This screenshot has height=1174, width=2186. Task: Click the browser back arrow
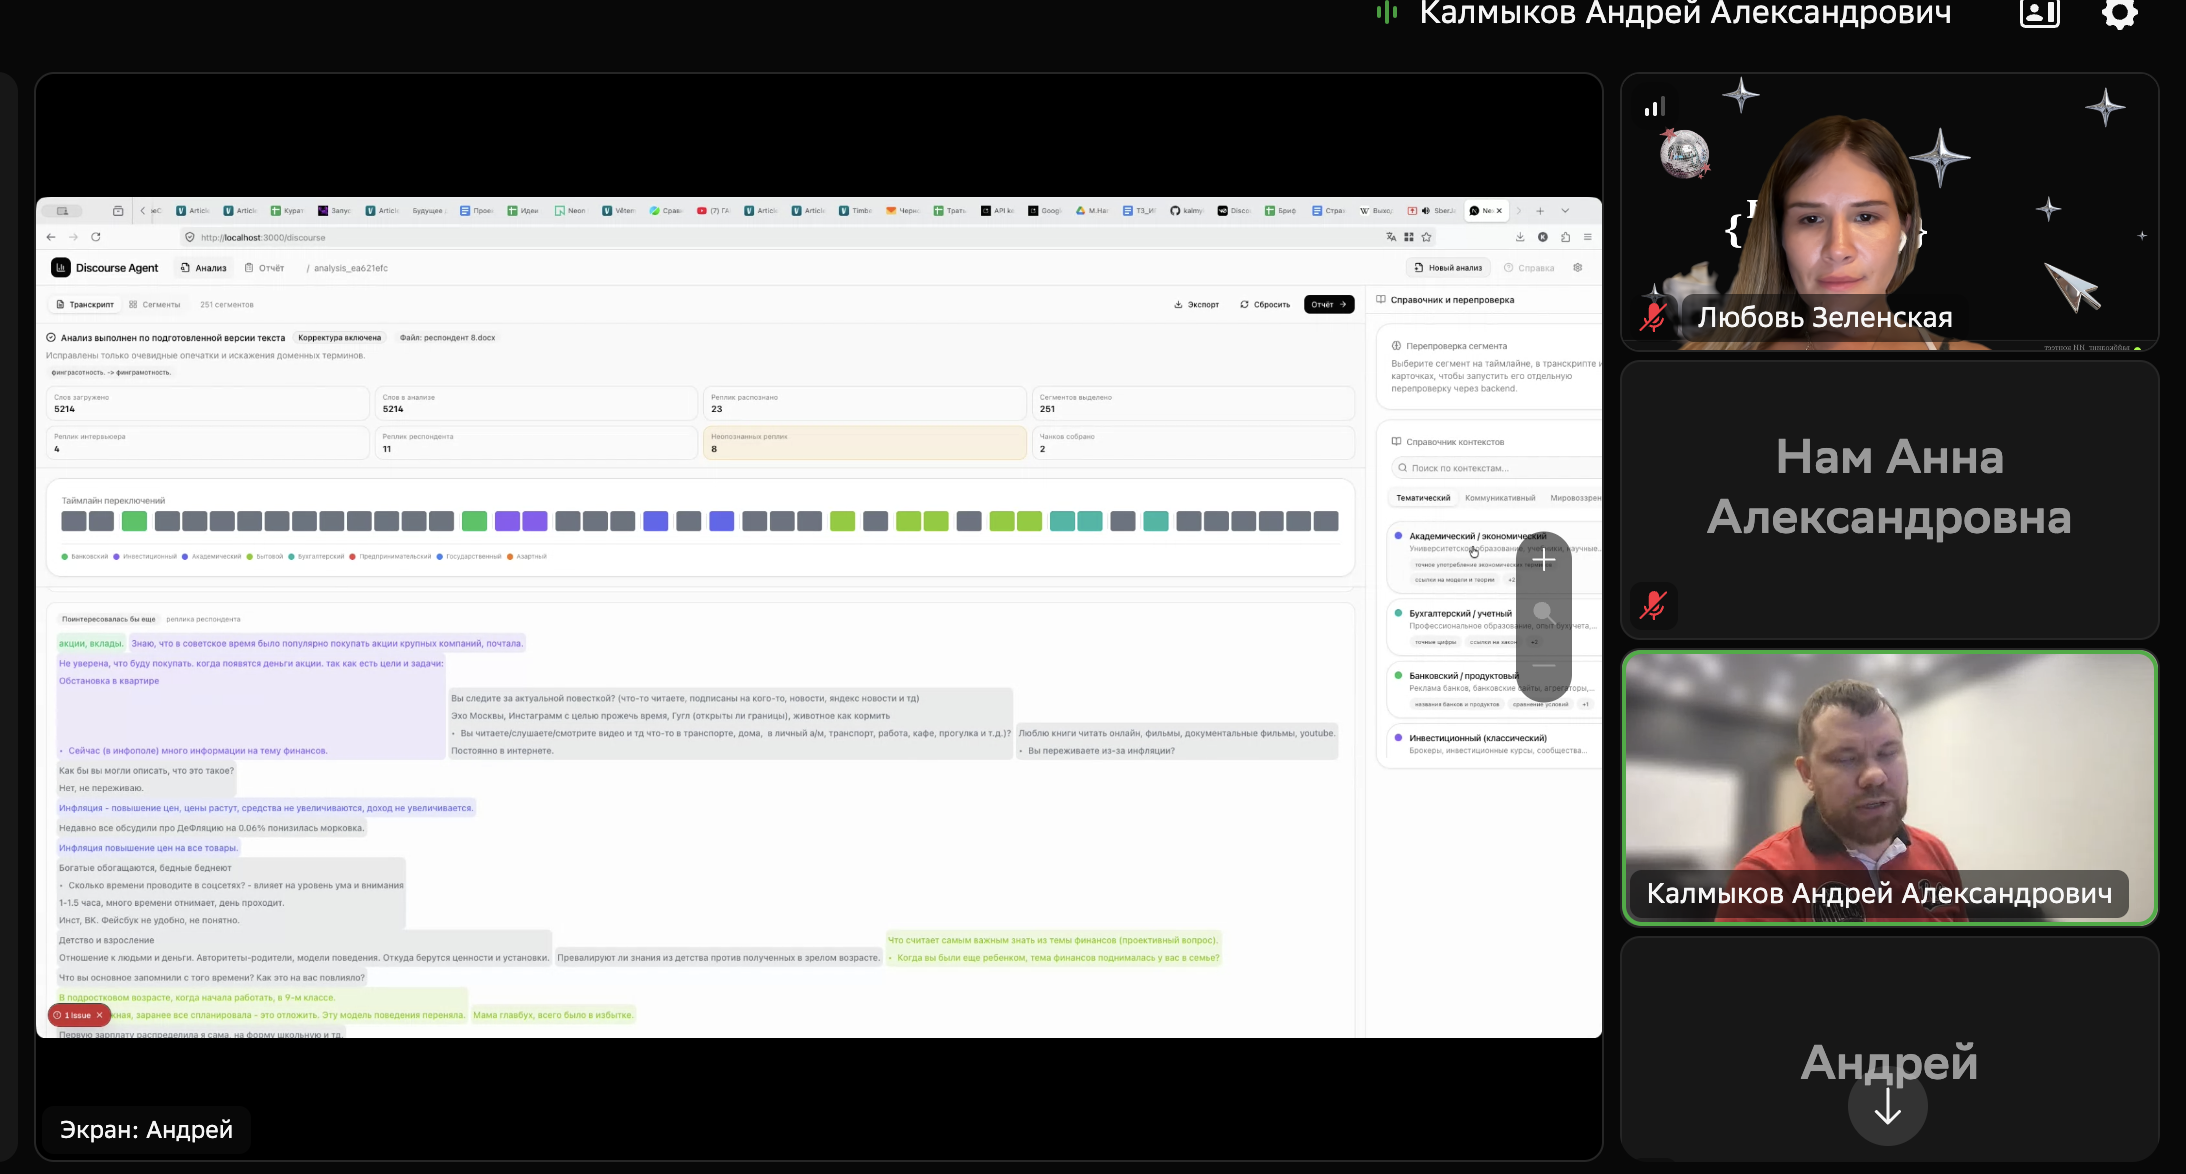(x=51, y=237)
